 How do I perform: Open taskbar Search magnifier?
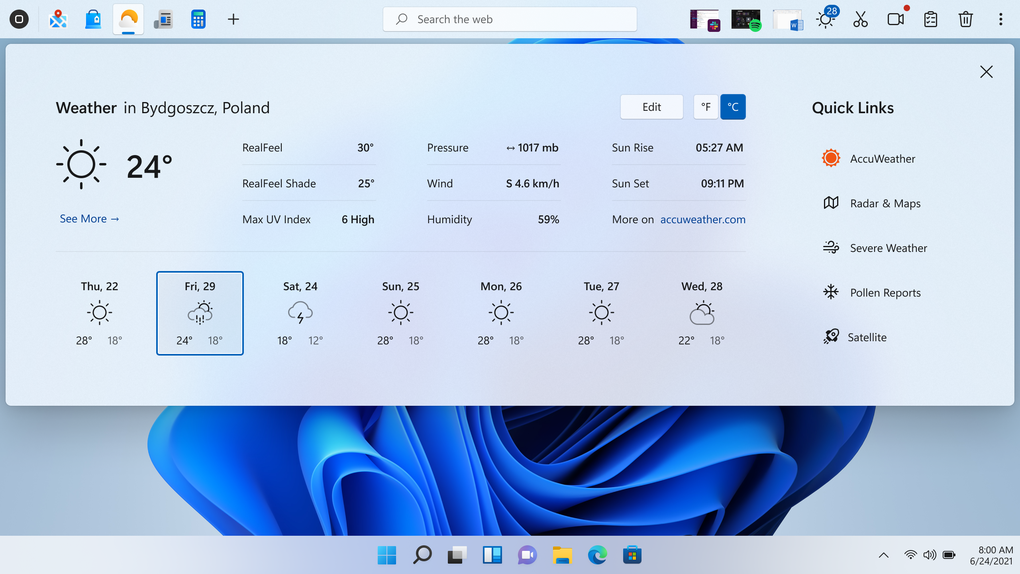point(422,555)
